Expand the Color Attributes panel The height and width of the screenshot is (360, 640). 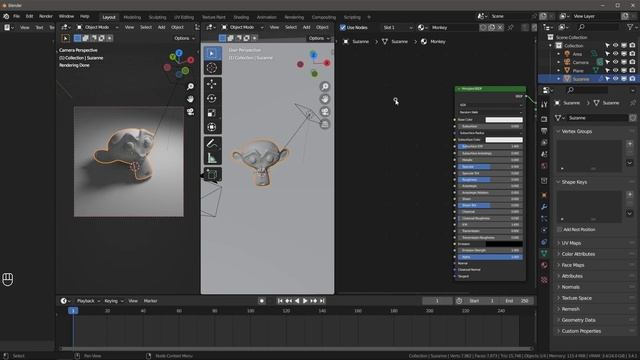click(578, 254)
